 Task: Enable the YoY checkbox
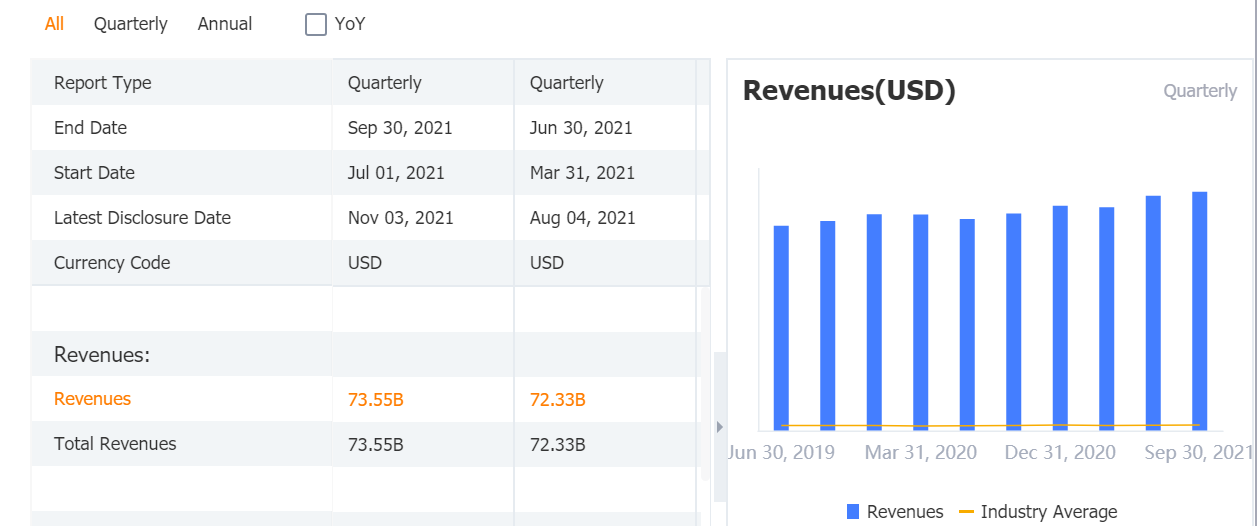[x=316, y=24]
